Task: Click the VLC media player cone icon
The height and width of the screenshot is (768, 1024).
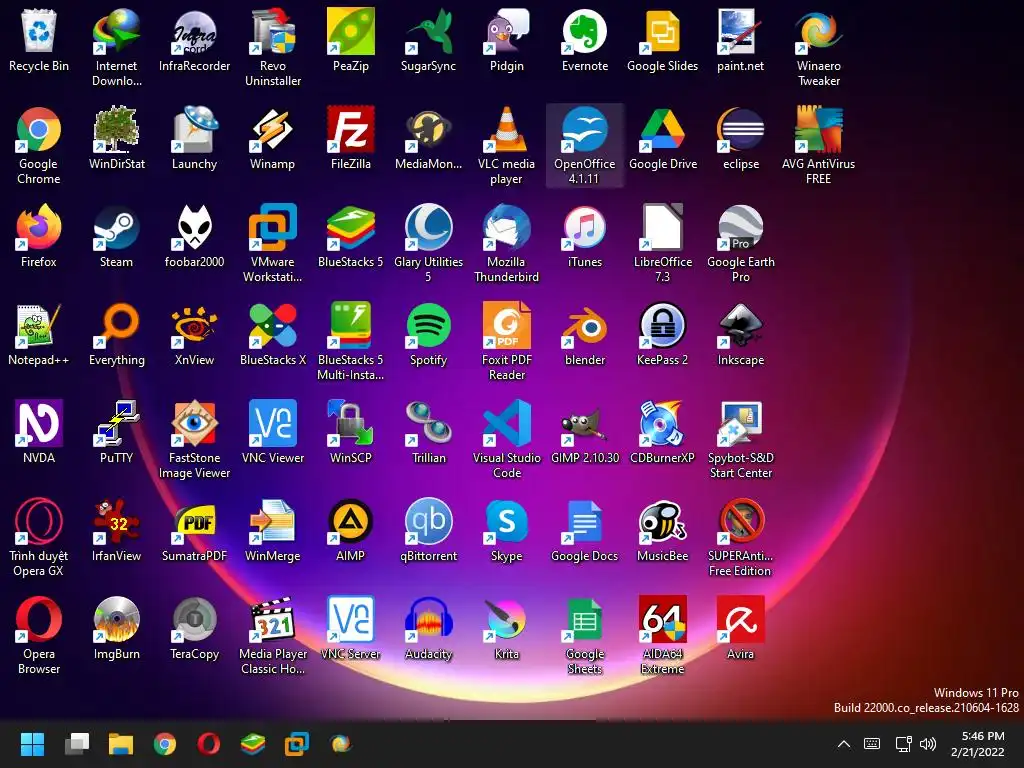Action: [x=507, y=131]
